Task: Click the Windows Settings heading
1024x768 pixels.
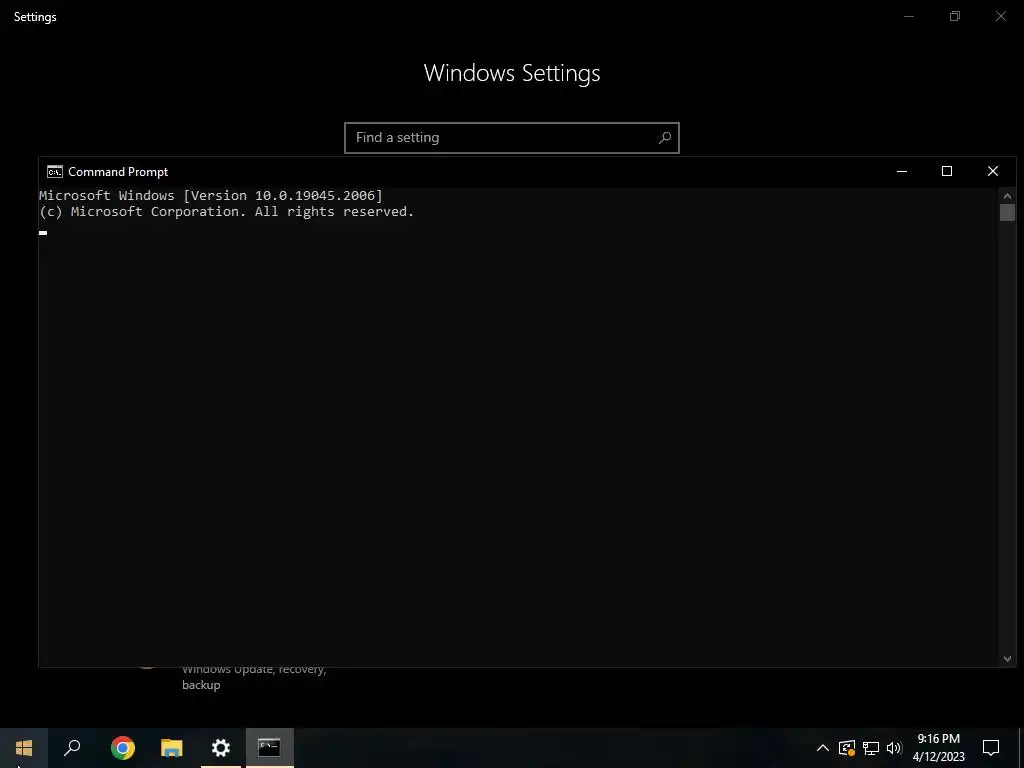Action: (512, 73)
